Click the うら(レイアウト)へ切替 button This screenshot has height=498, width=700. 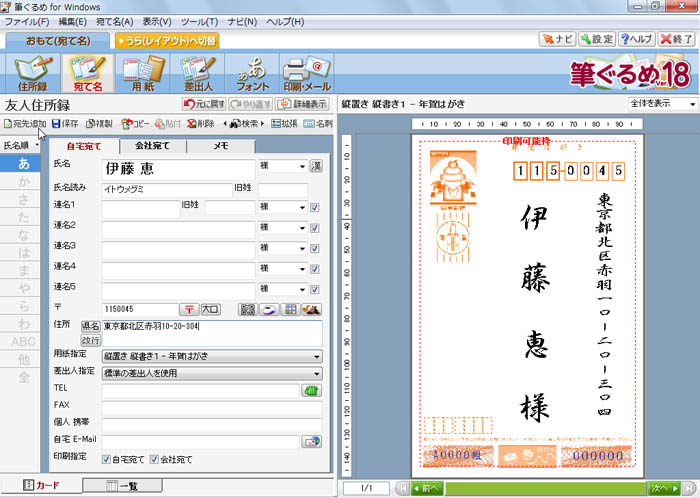(x=167, y=41)
